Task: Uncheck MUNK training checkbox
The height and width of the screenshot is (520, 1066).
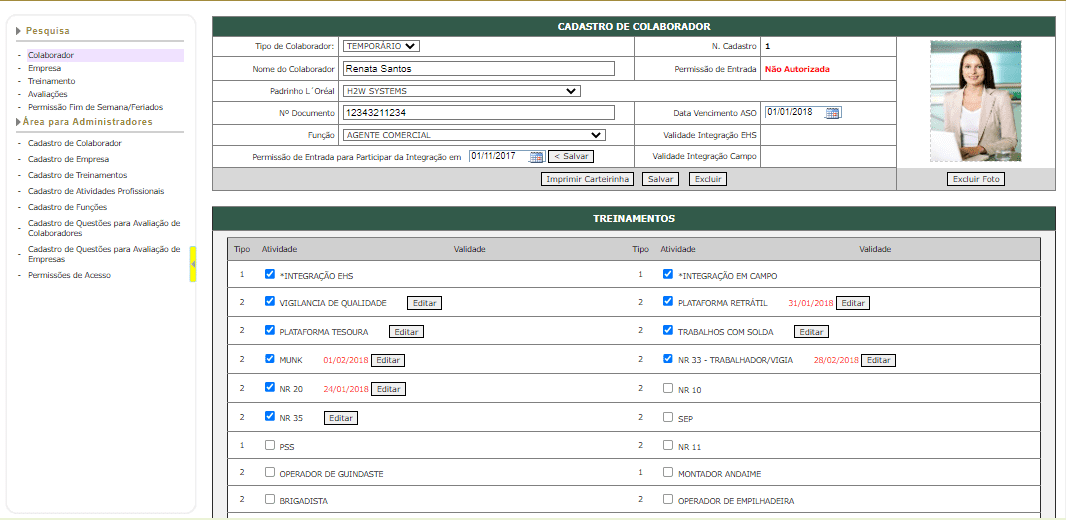Action: pos(270,359)
